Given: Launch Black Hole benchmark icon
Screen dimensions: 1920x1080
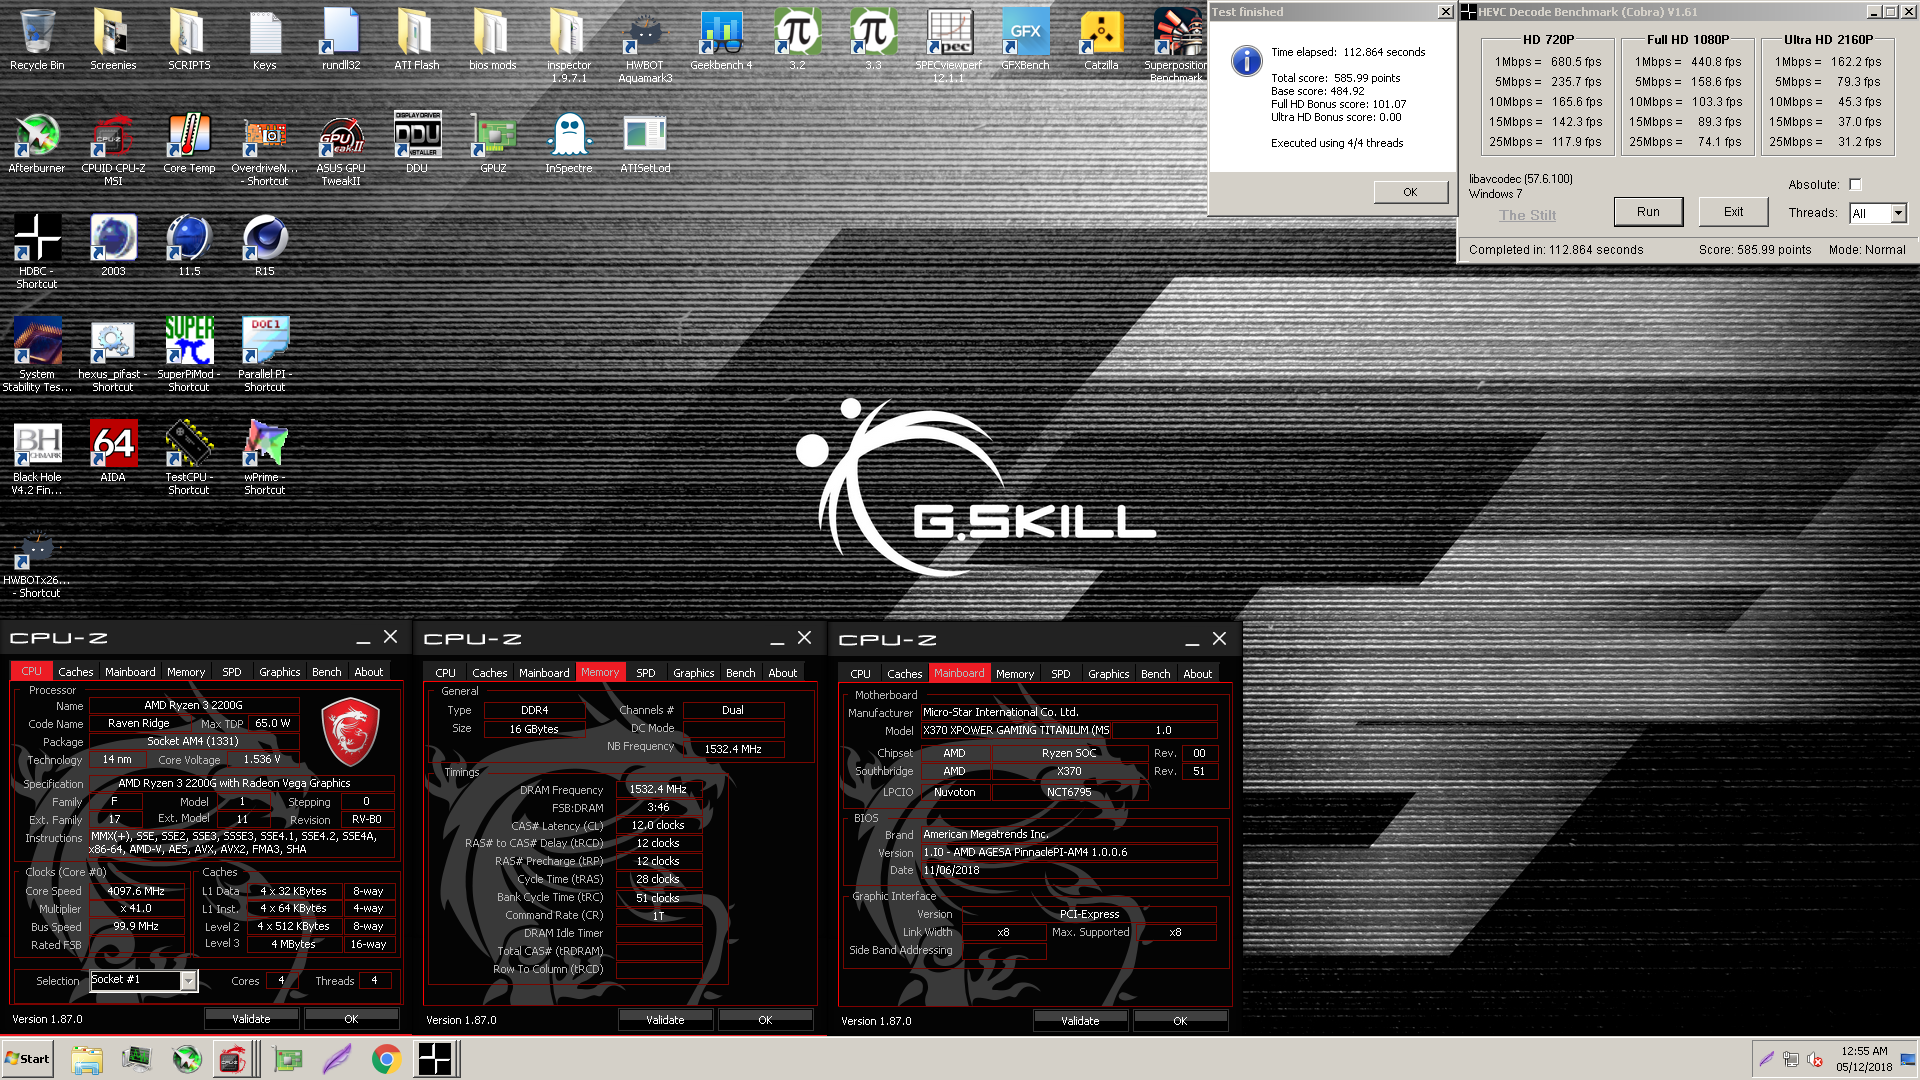Looking at the screenshot, I should point(37,458).
